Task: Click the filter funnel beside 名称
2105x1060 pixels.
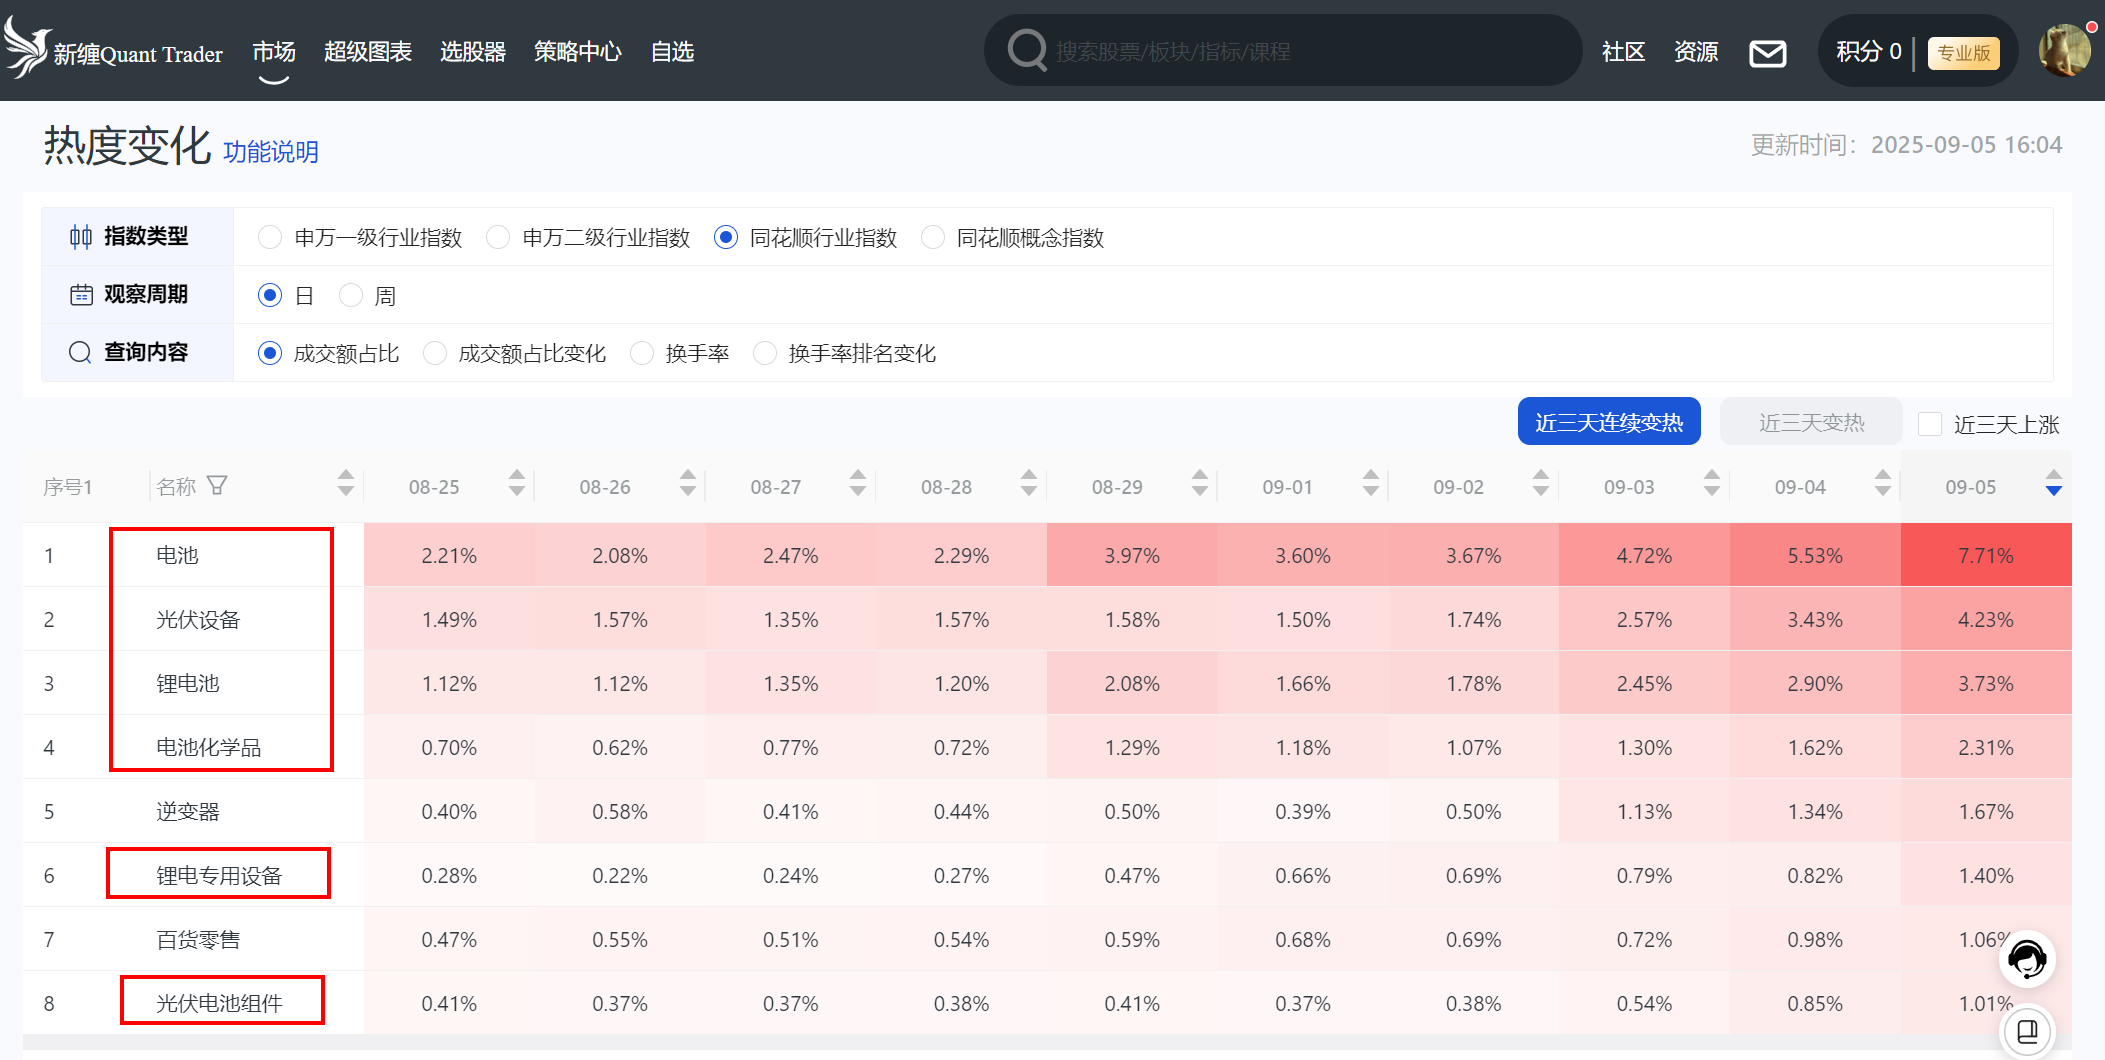Action: pos(217,486)
